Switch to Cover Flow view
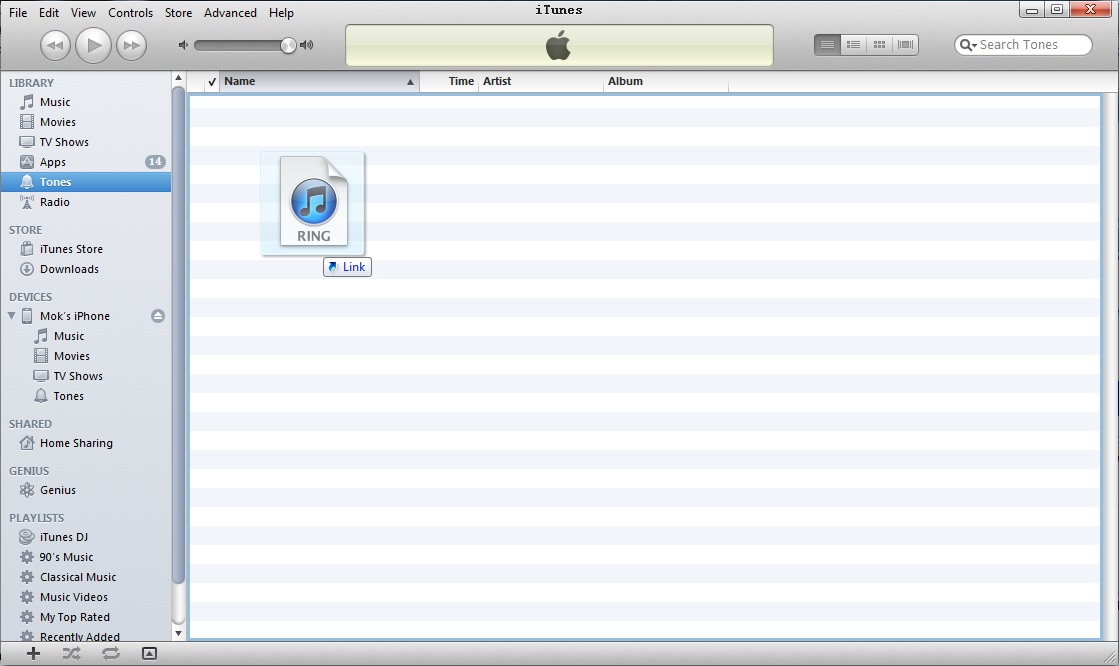Screen dimensions: 1119x666 tap(906, 44)
